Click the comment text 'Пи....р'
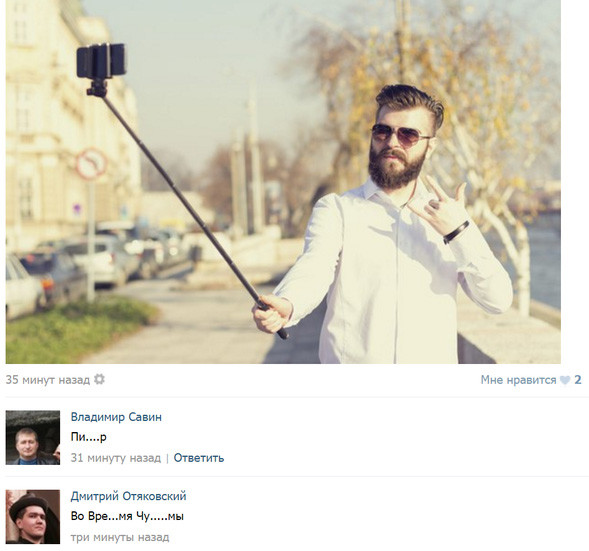 (x=89, y=437)
